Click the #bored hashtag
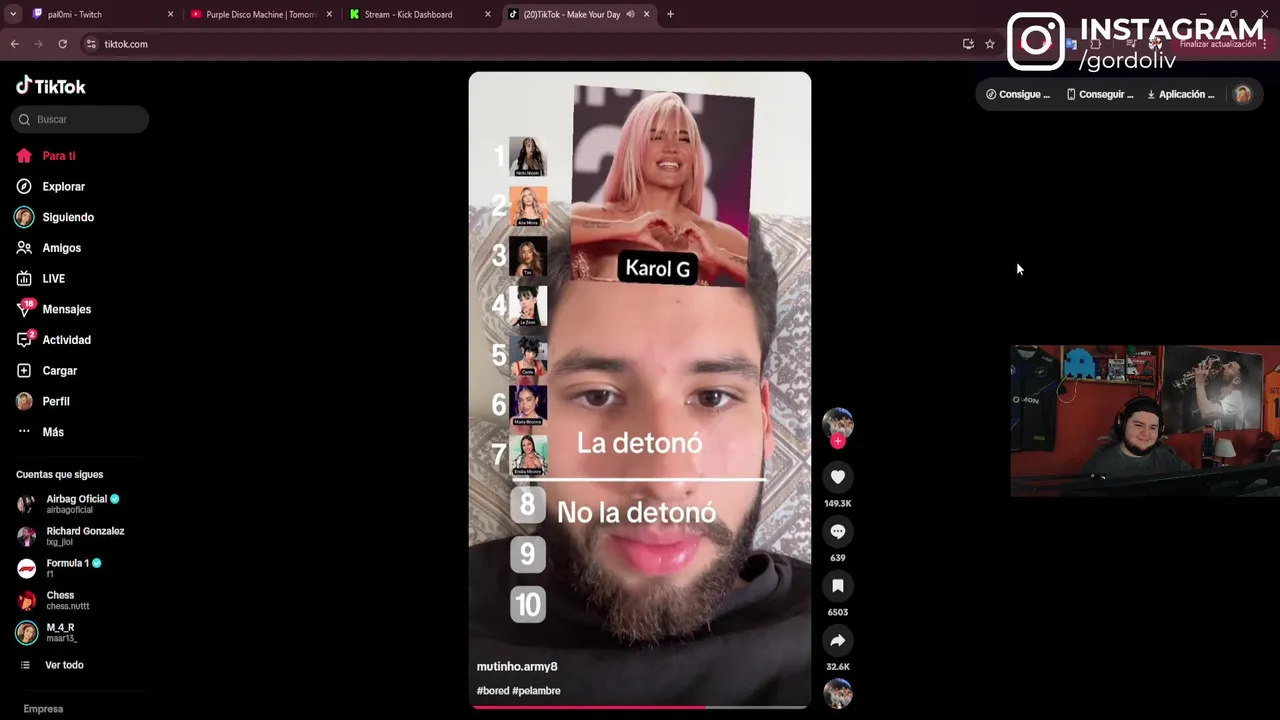 click(x=492, y=691)
